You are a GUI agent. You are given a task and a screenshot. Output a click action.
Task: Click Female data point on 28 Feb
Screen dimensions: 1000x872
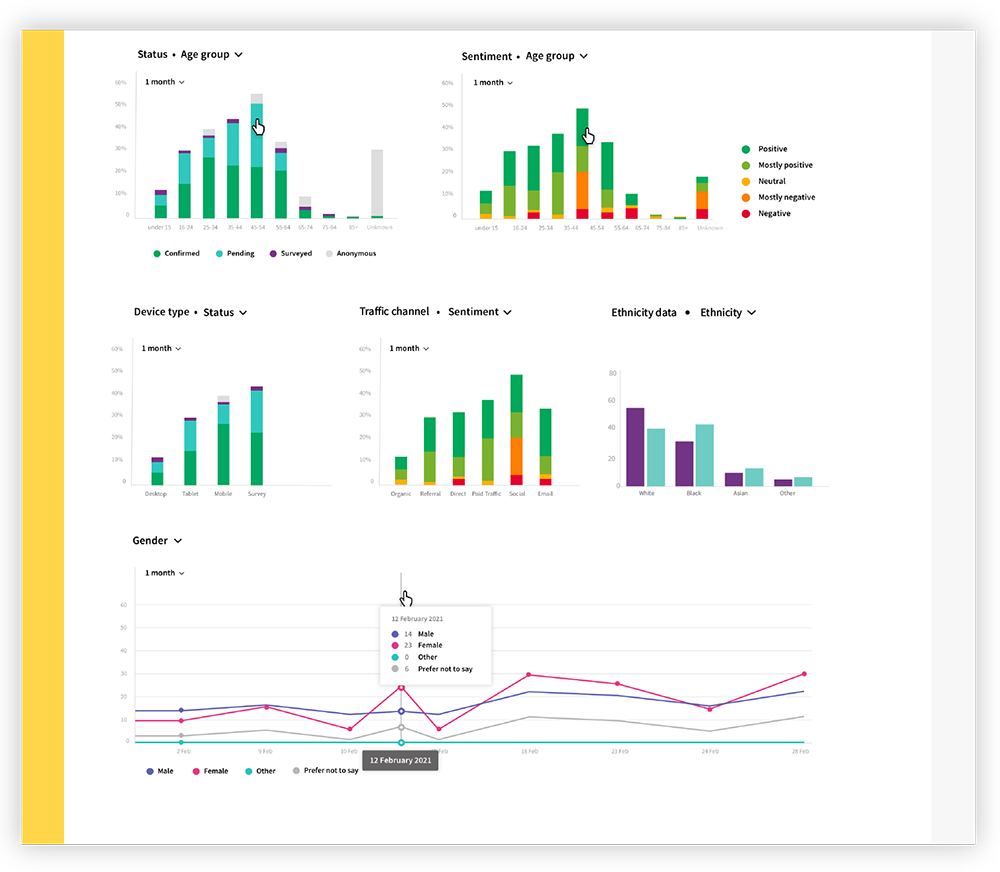pyautogui.click(x=804, y=674)
